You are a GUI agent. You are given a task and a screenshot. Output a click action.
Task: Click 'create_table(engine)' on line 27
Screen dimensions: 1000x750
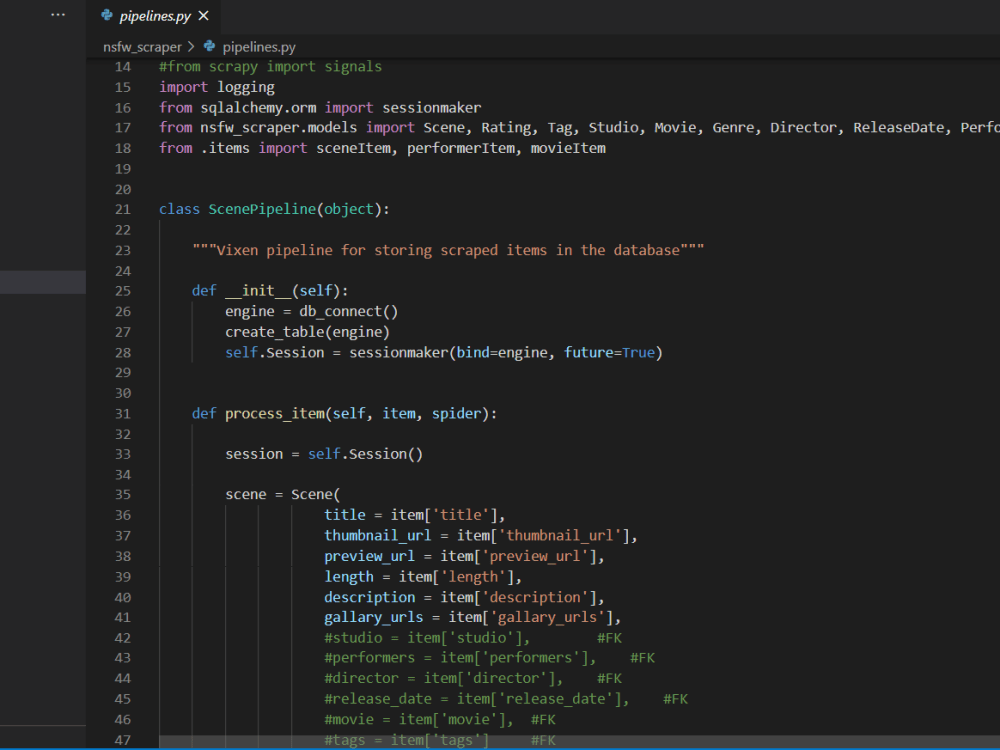coord(307,332)
